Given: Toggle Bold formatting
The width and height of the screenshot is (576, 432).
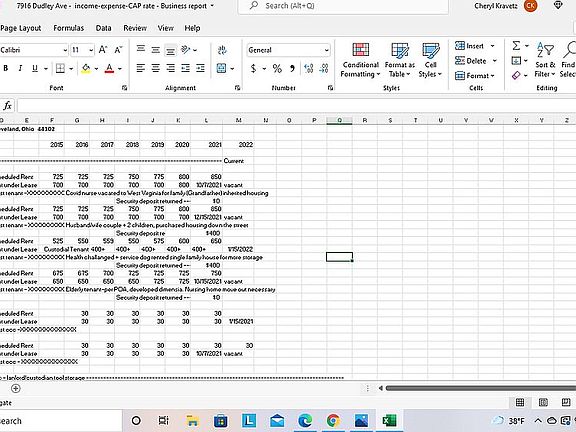Looking at the screenshot, I should coord(6,68).
